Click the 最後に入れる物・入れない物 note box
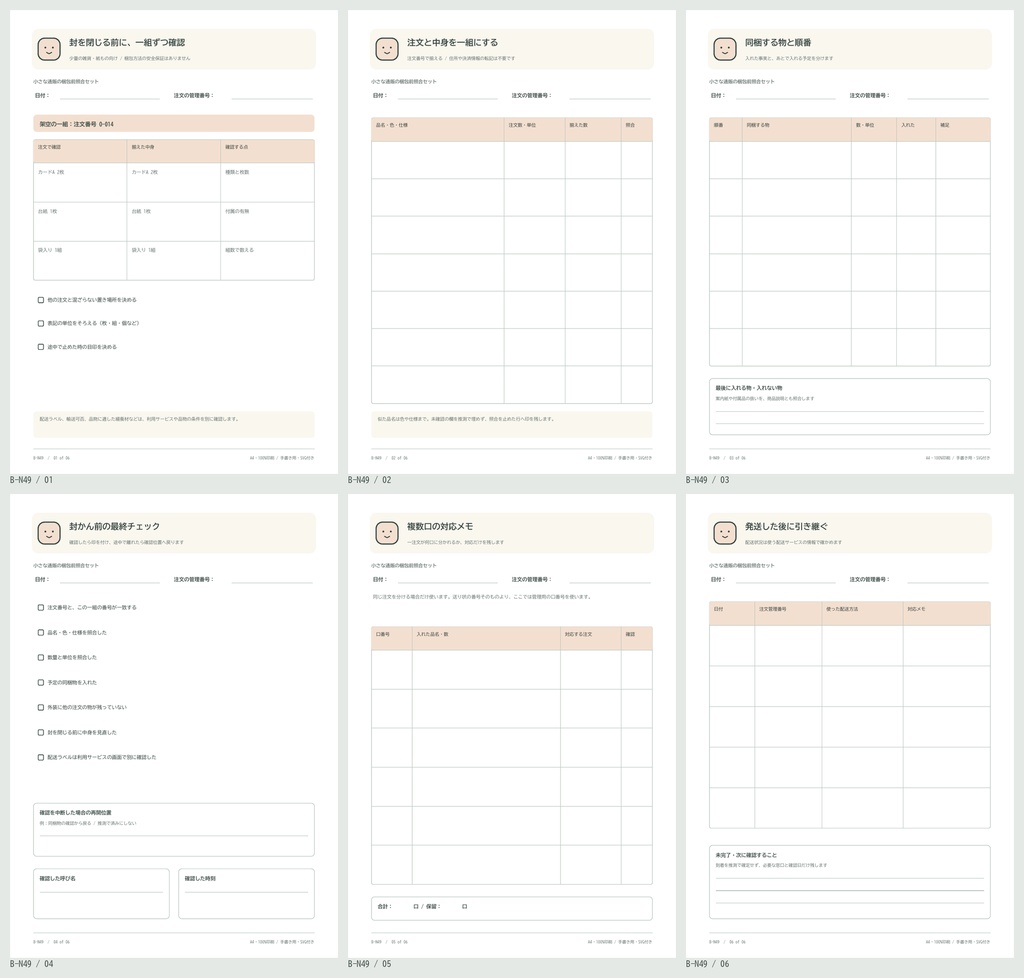This screenshot has height=978, width=1024. click(850, 407)
